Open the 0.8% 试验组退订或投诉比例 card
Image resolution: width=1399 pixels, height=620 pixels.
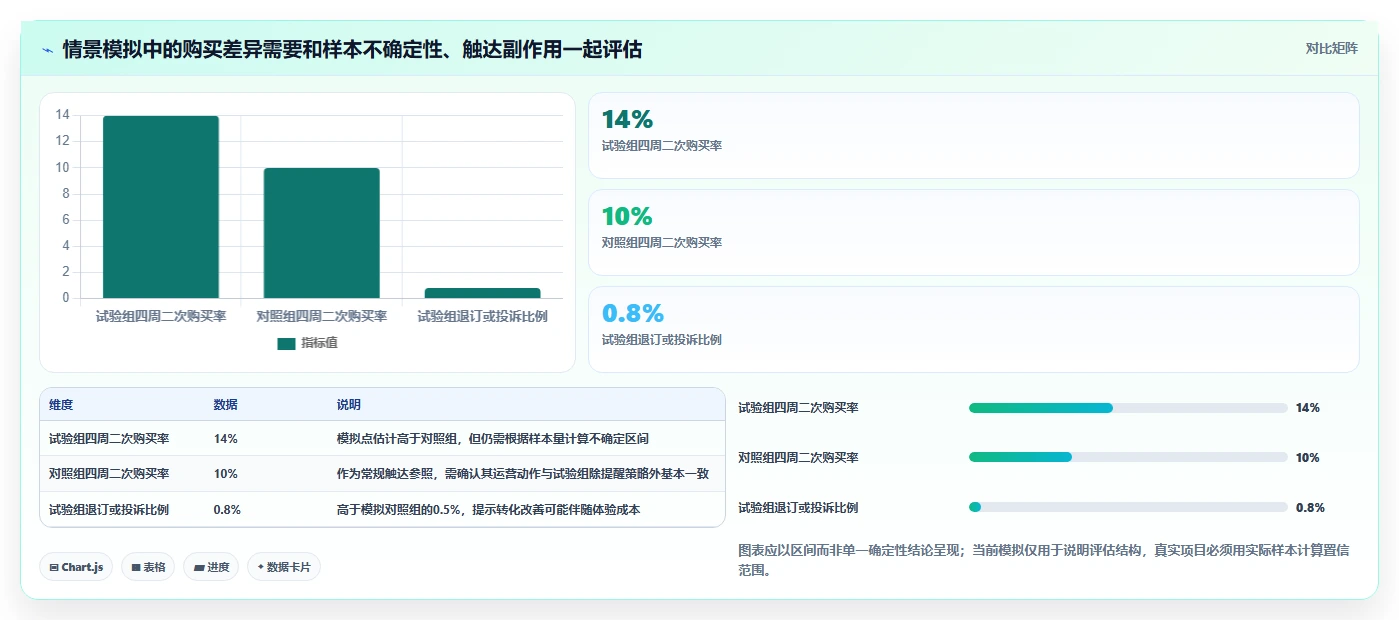click(973, 329)
